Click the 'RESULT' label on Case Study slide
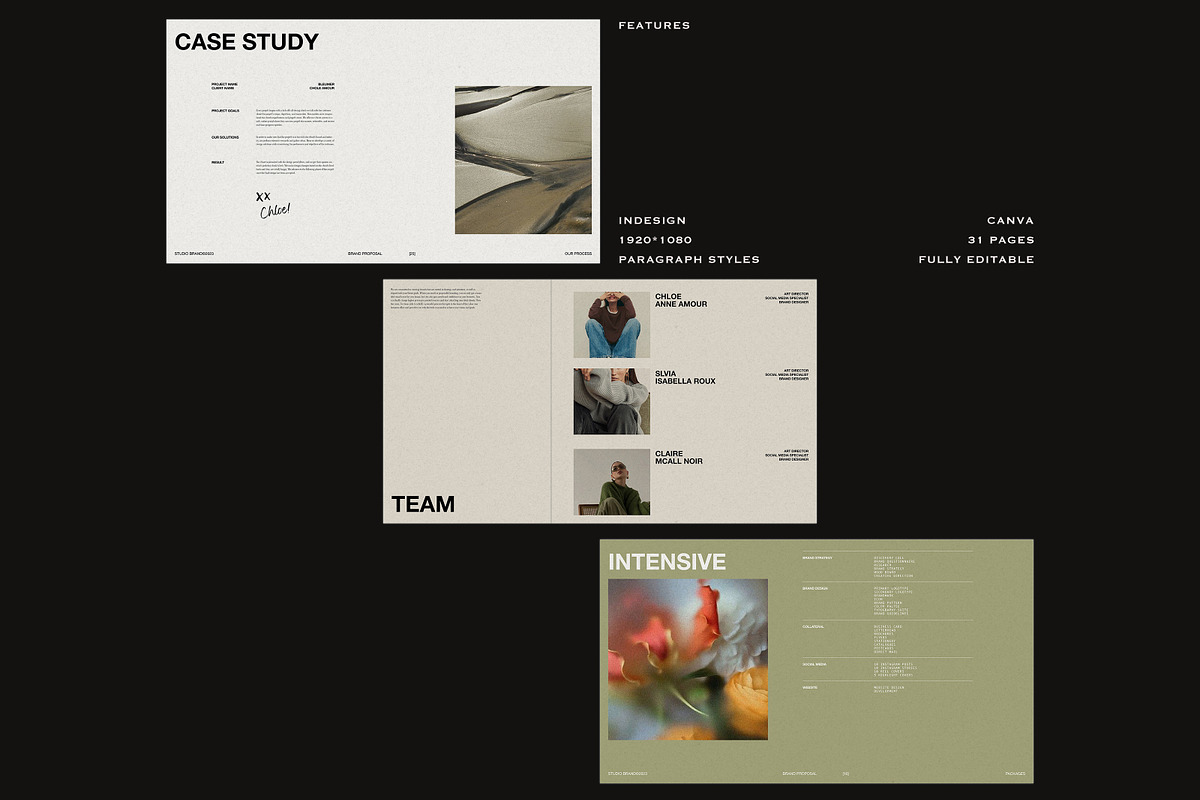 tap(218, 162)
